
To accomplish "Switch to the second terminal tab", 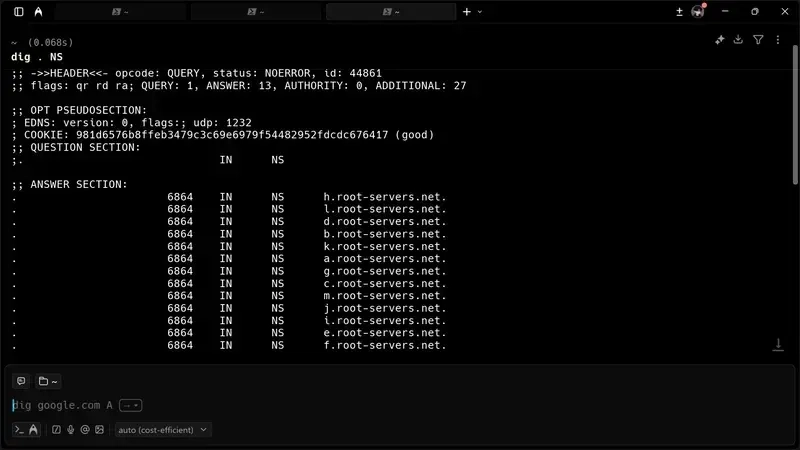I will click(x=256, y=12).
